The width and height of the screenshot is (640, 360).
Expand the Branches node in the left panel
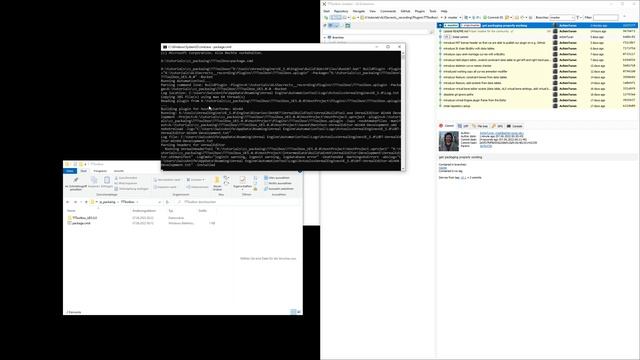325,38
